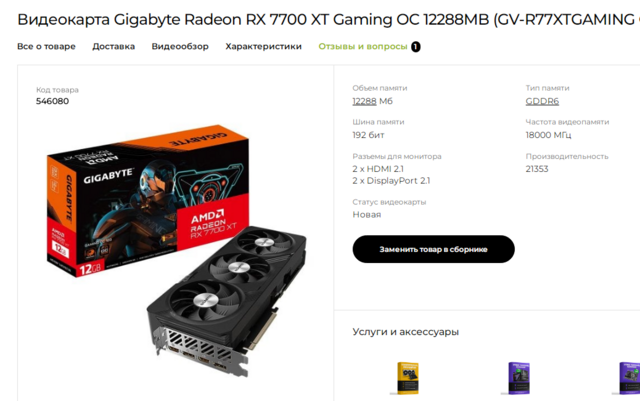The height and width of the screenshot is (401, 640).
Task: Click the '12288' memory size link
Action: (x=364, y=101)
